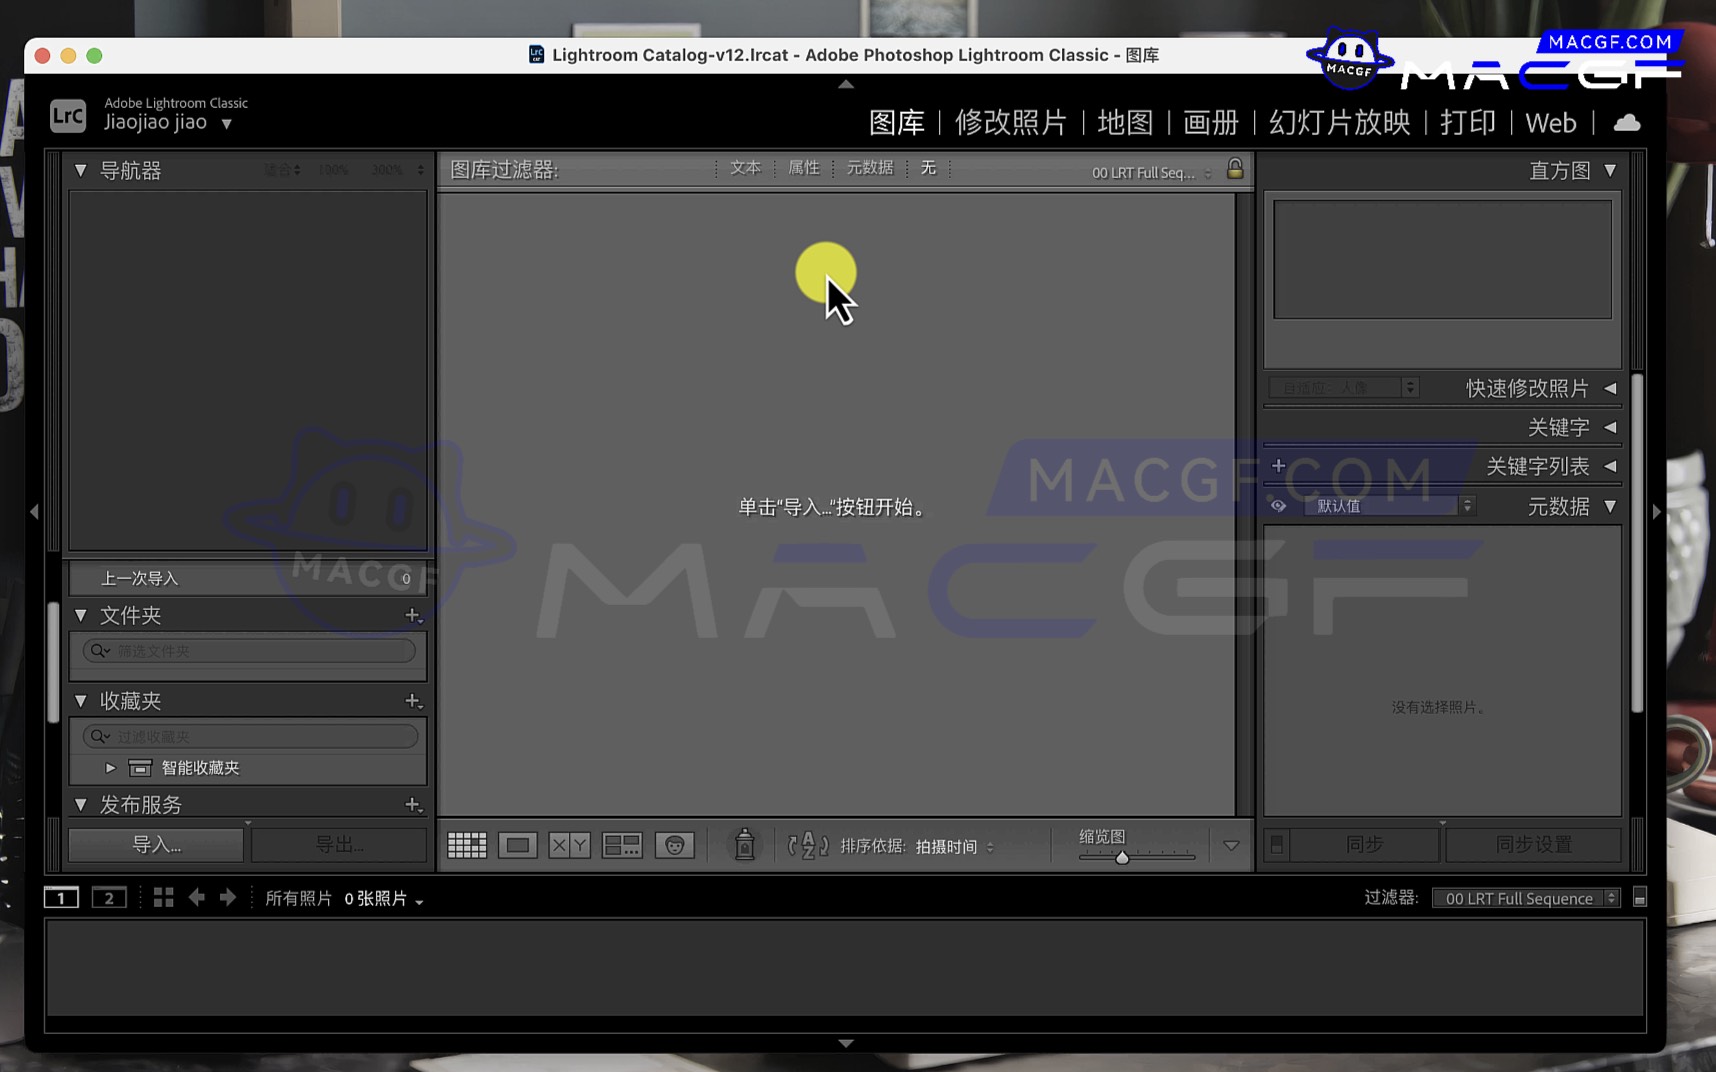This screenshot has height=1072, width=1716.
Task: Expand the 智能收藏夹 collection set
Action: tap(110, 768)
